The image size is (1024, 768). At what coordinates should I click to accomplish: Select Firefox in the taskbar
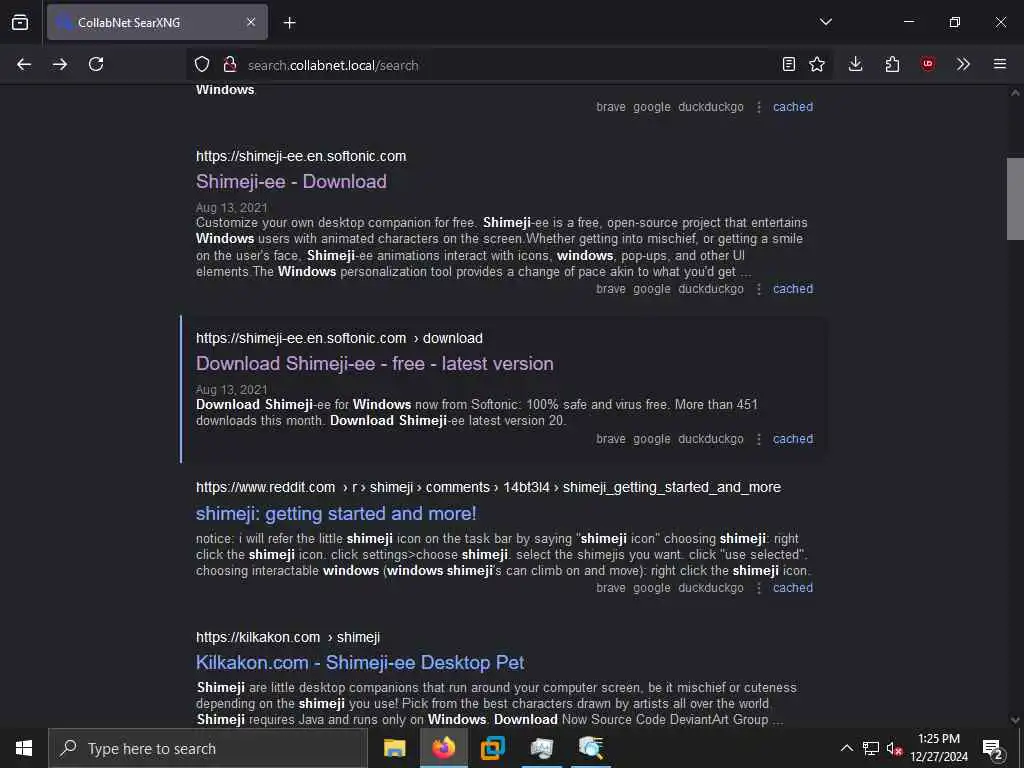point(443,748)
